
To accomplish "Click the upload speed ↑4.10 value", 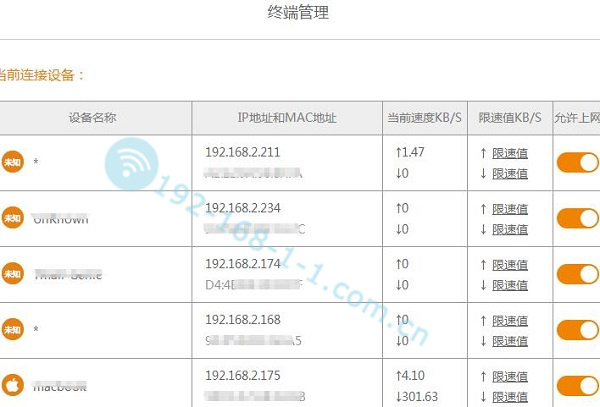I will tap(410, 376).
